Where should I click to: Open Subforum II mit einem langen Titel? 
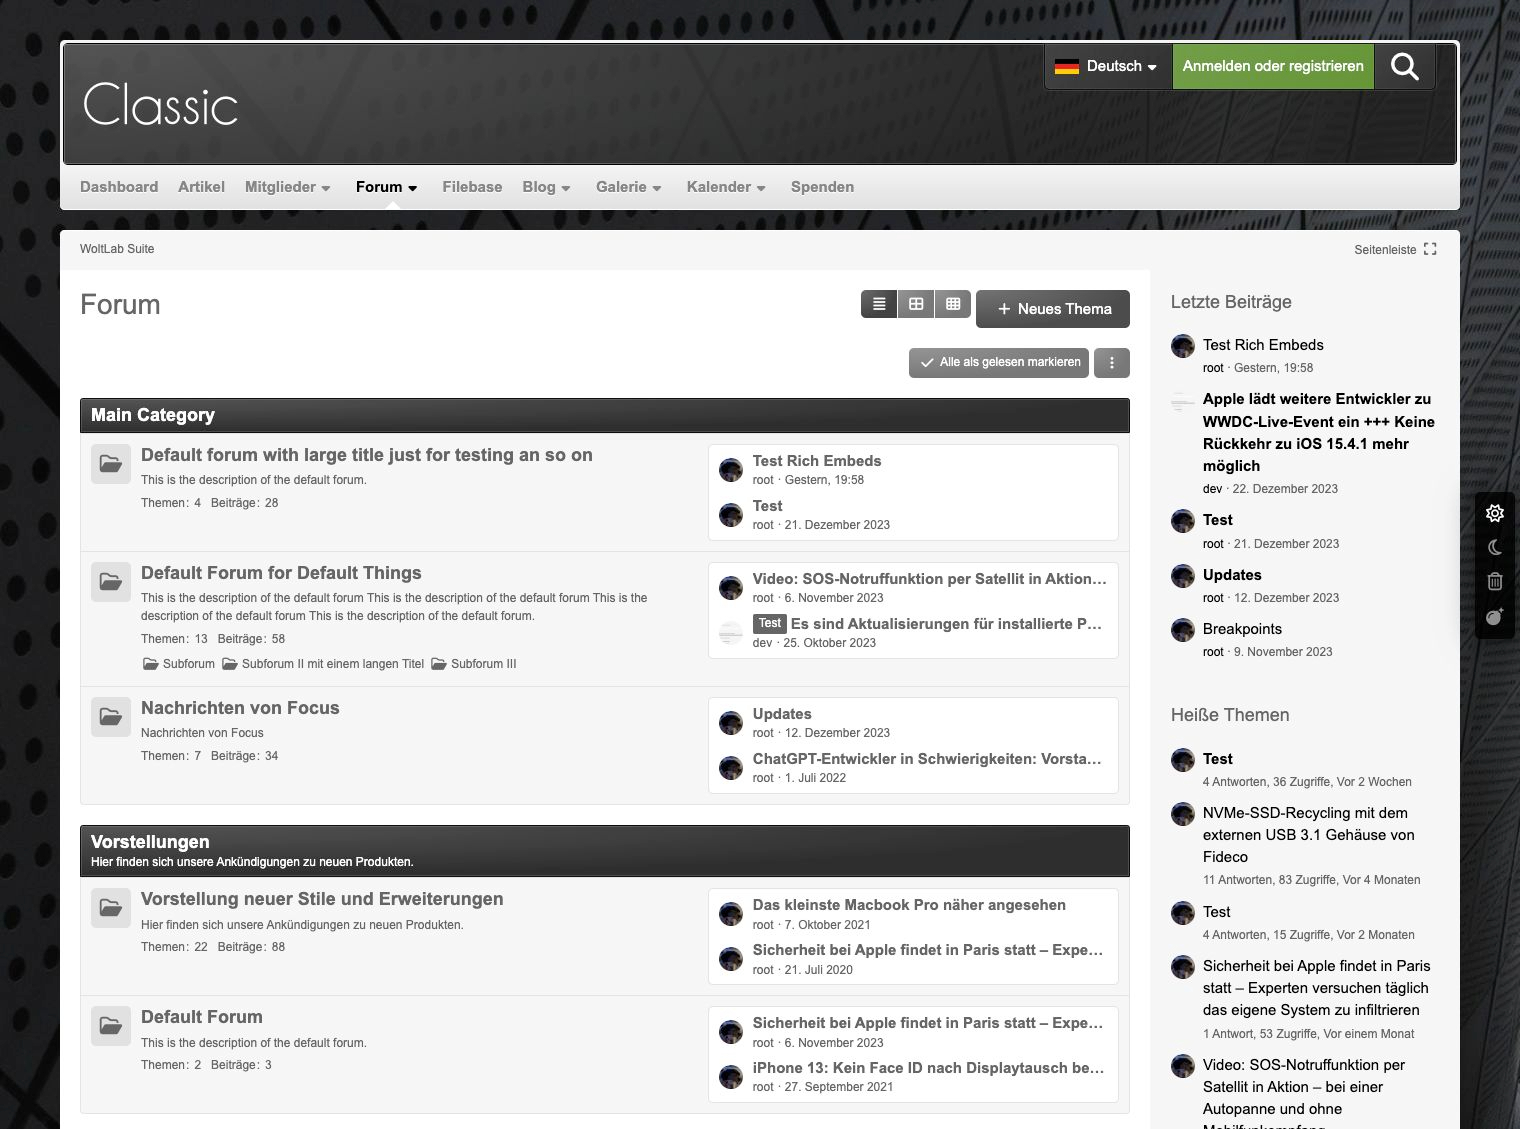pos(332,664)
